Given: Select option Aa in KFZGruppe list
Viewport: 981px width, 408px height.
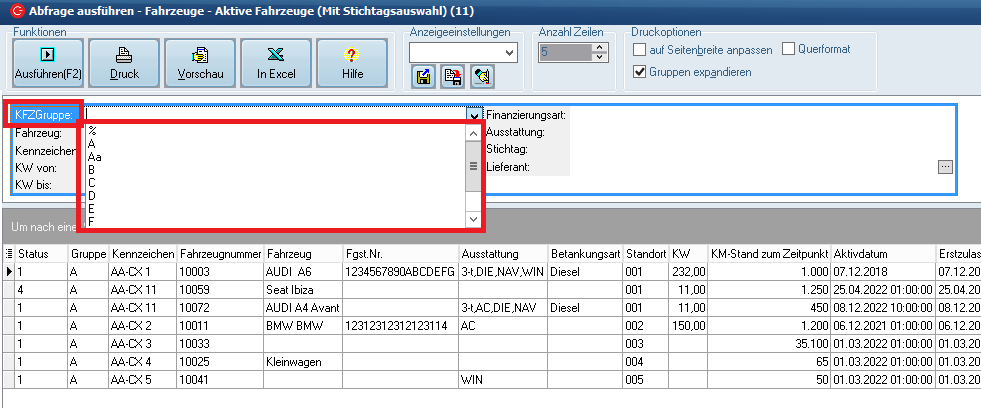Looking at the screenshot, I should point(94,157).
